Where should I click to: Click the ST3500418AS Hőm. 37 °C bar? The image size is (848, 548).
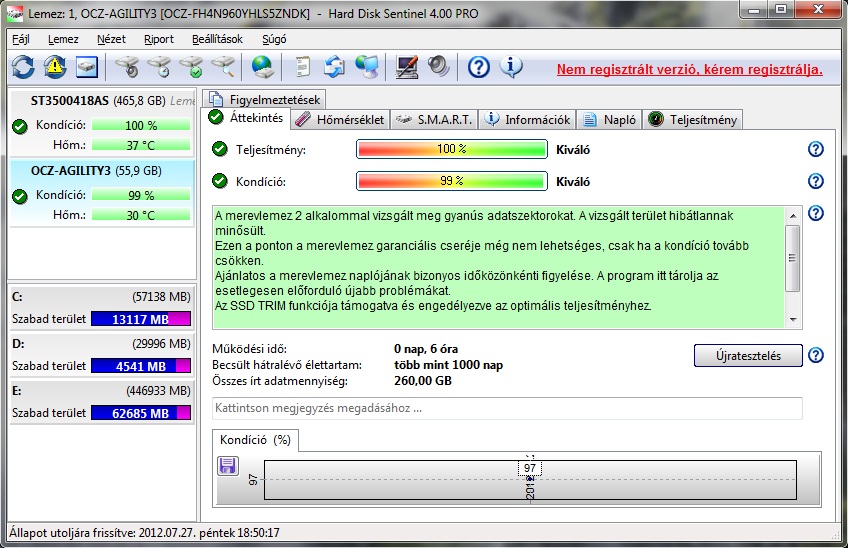coord(141,145)
